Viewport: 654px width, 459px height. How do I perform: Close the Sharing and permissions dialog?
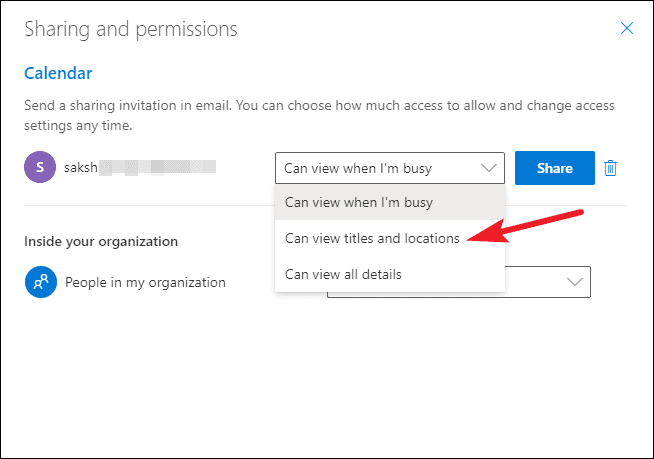coord(626,28)
